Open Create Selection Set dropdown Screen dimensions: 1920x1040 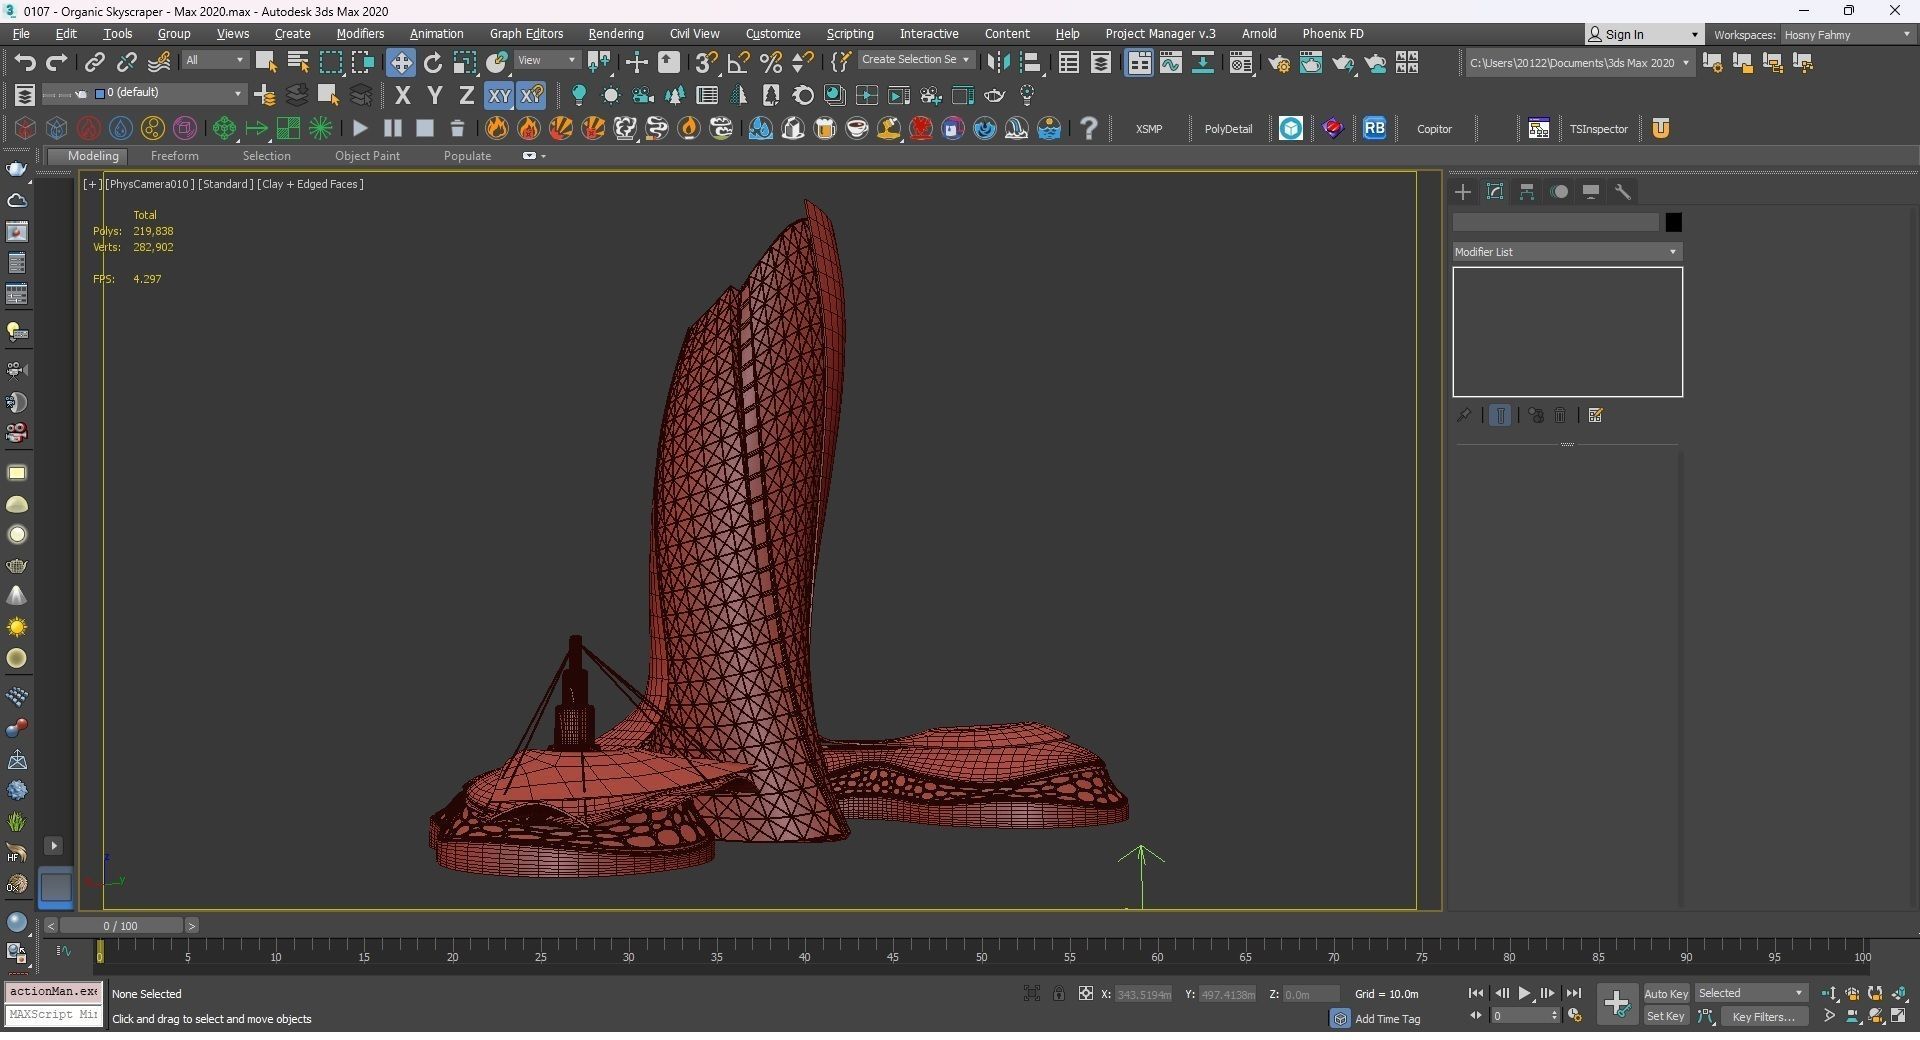tap(915, 60)
